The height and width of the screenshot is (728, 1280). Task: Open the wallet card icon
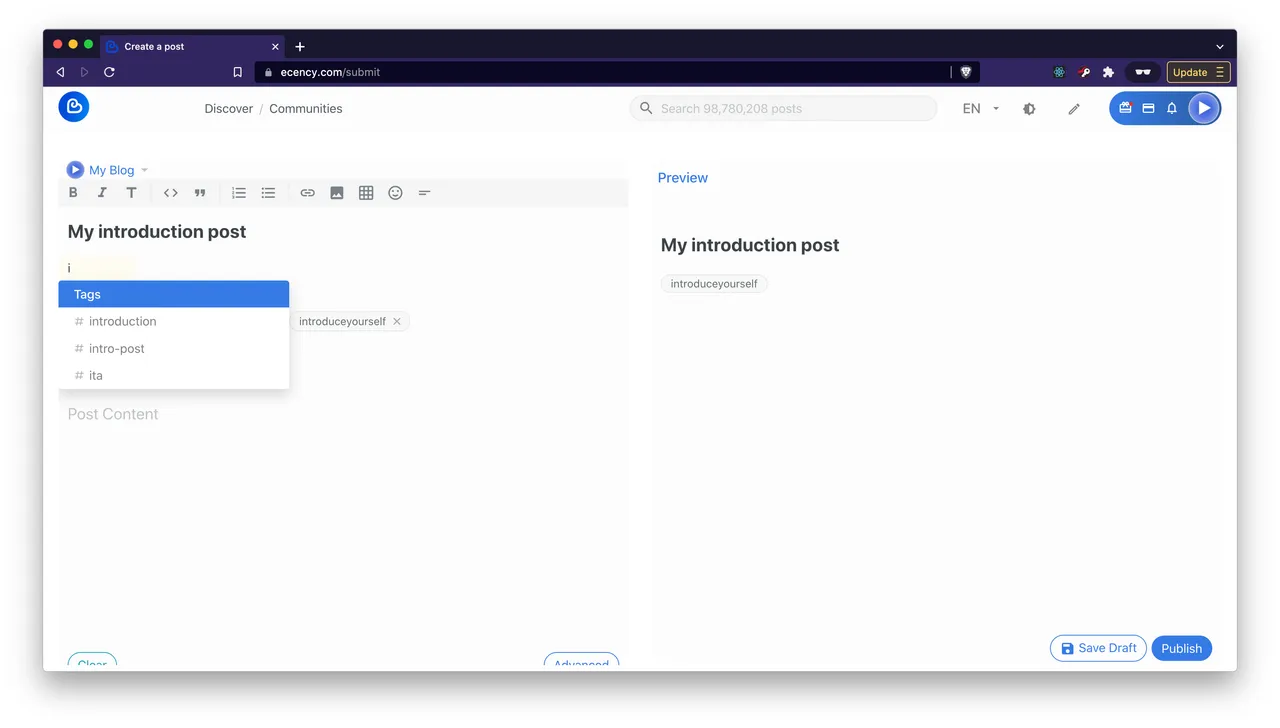coord(1148,108)
